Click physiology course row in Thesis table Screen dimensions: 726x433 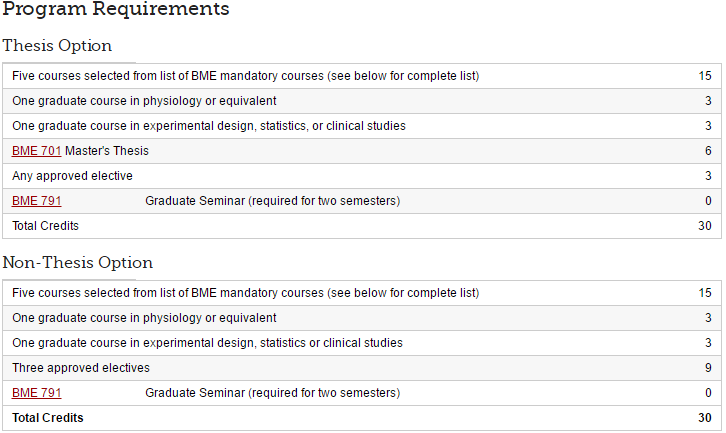point(144,101)
